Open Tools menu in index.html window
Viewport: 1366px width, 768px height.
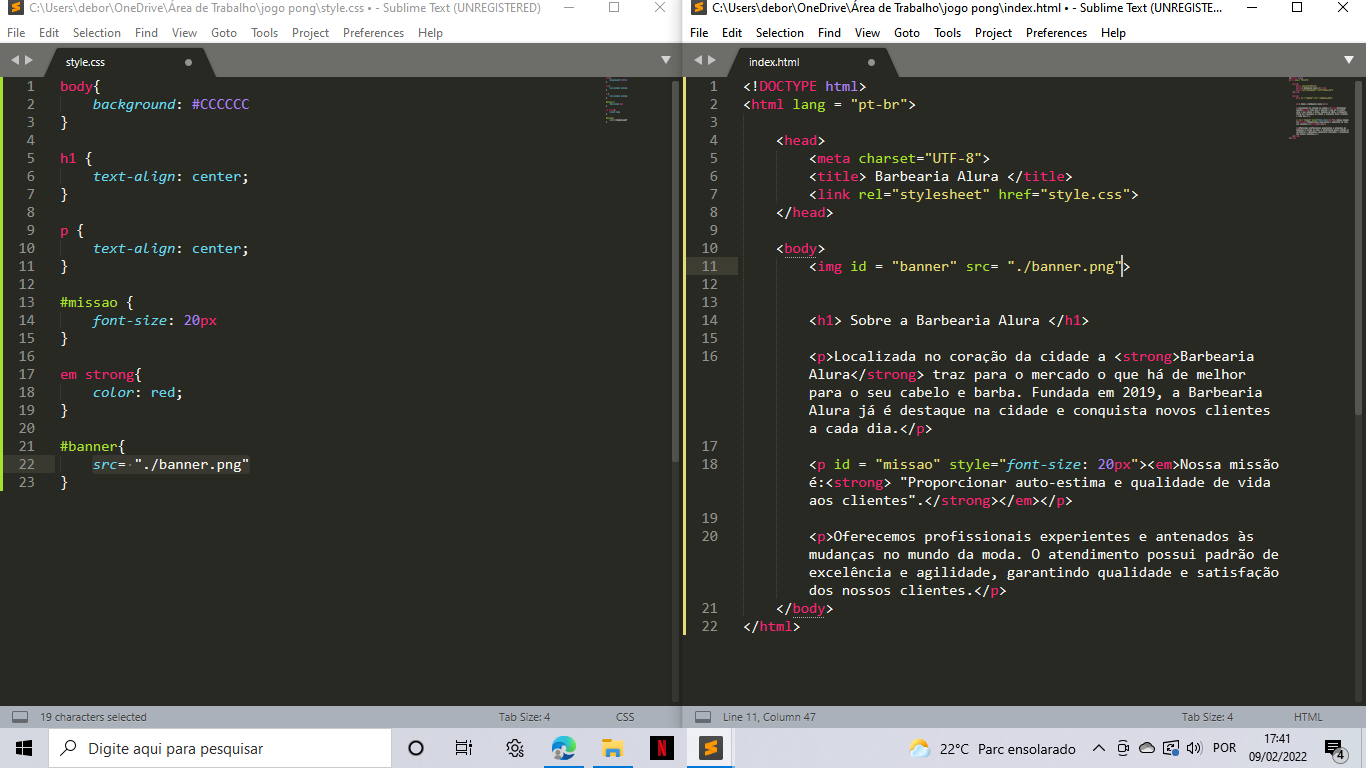[947, 32]
